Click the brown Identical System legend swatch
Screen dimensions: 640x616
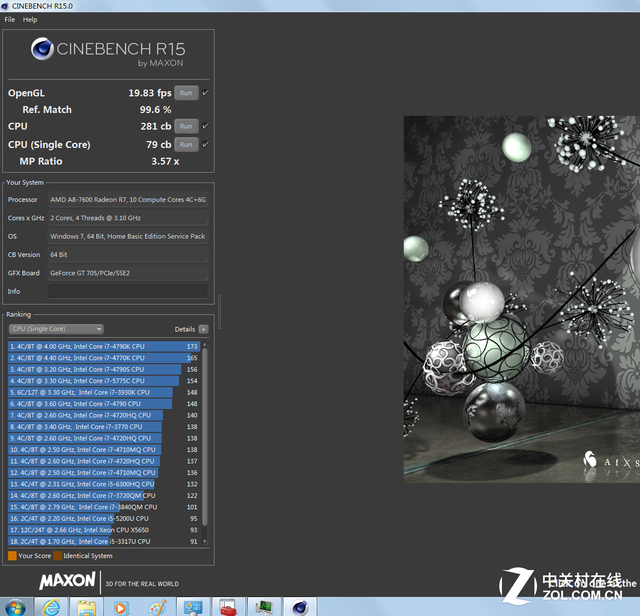(58, 556)
